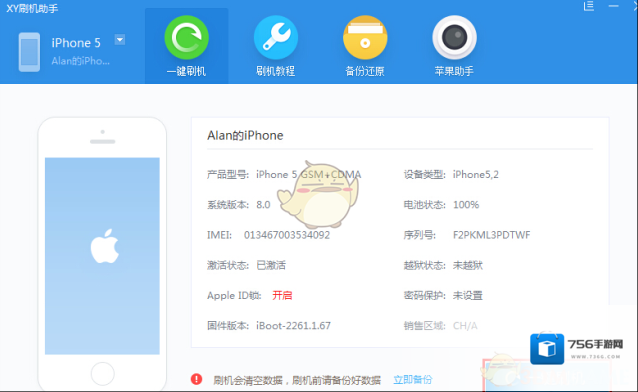Click the 立即备份 backup now link
Viewport: 638px width, 392px height.
coord(413,379)
